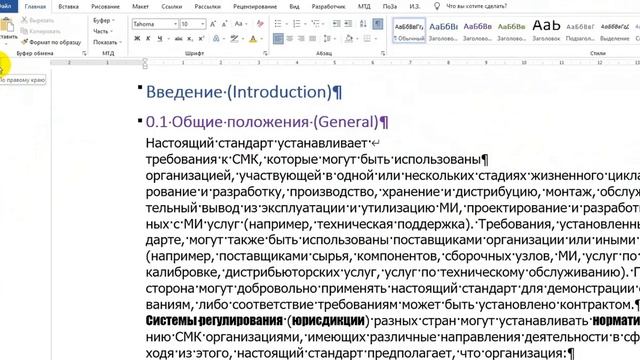The height and width of the screenshot is (360, 640).
Task: Toggle italic (К) formatting
Action: [x=148, y=39]
